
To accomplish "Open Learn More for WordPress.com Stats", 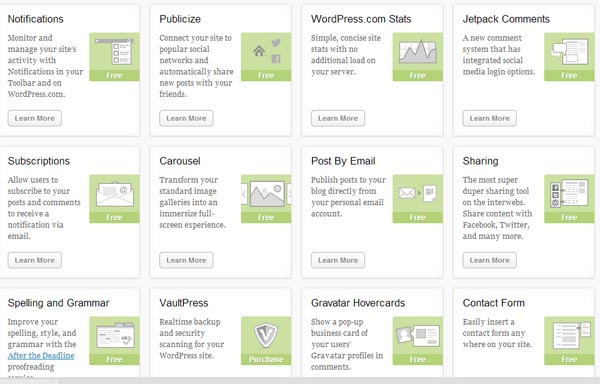I will pyautogui.click(x=338, y=118).
